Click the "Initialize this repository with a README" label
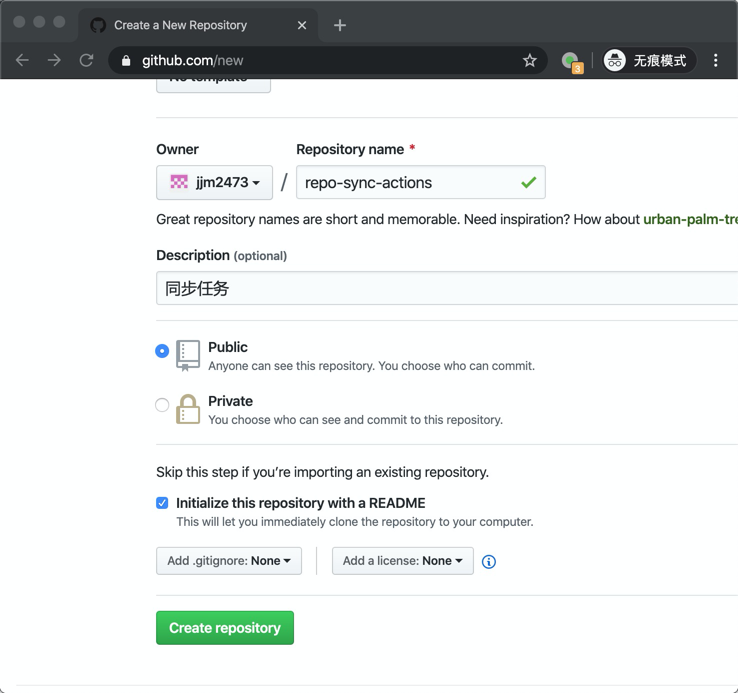Image resolution: width=738 pixels, height=693 pixels. click(x=301, y=503)
